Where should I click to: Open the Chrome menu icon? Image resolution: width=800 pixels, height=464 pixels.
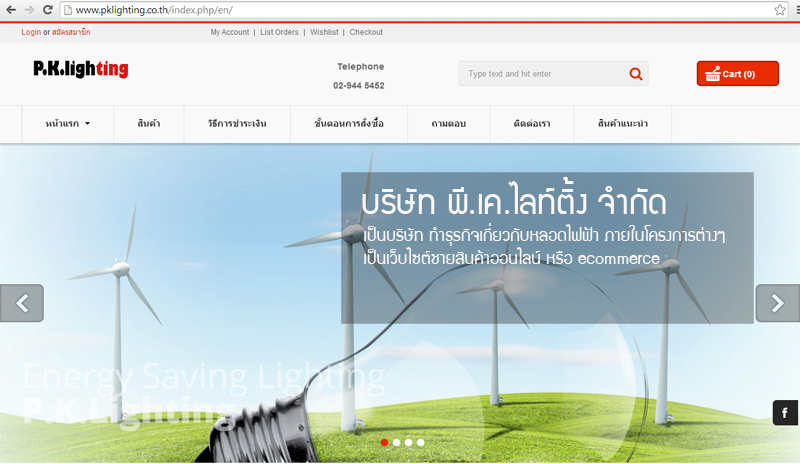tap(797, 10)
